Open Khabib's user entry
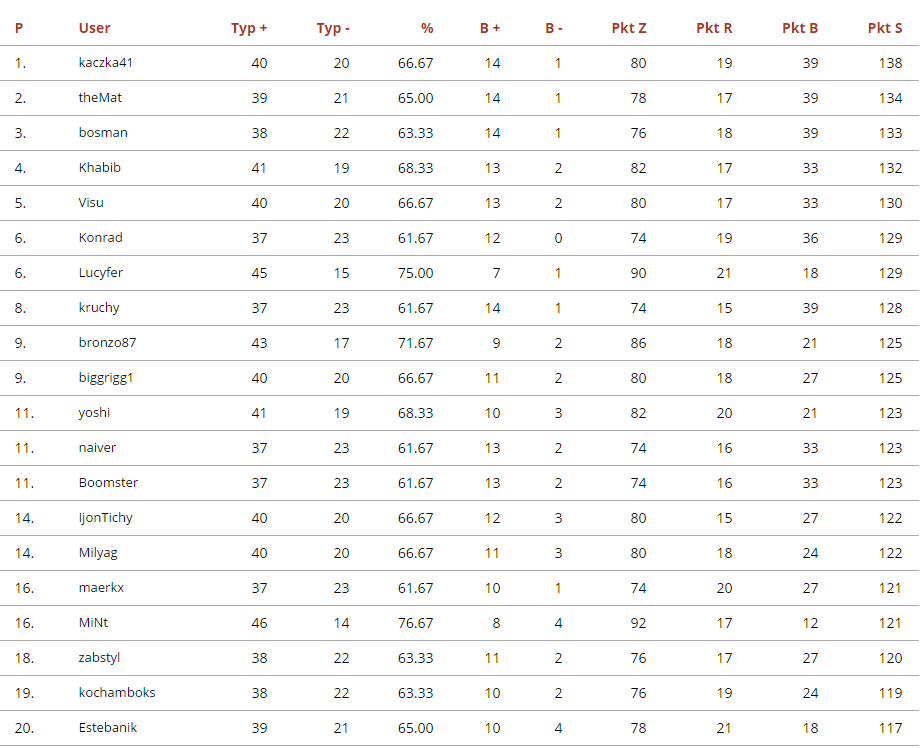Image resolution: width=921 pixels, height=748 pixels. (100, 168)
